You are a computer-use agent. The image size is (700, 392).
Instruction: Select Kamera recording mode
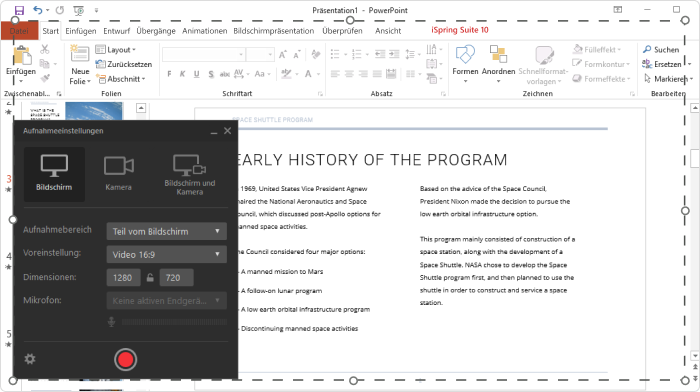pos(119,174)
